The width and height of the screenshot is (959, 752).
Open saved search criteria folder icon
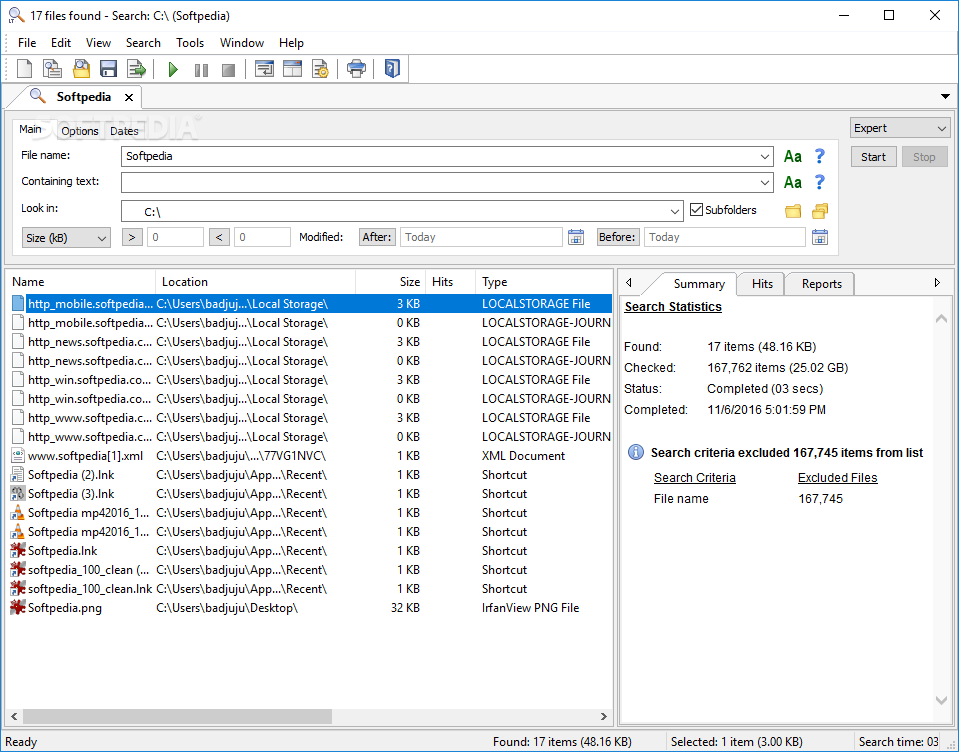(x=81, y=68)
